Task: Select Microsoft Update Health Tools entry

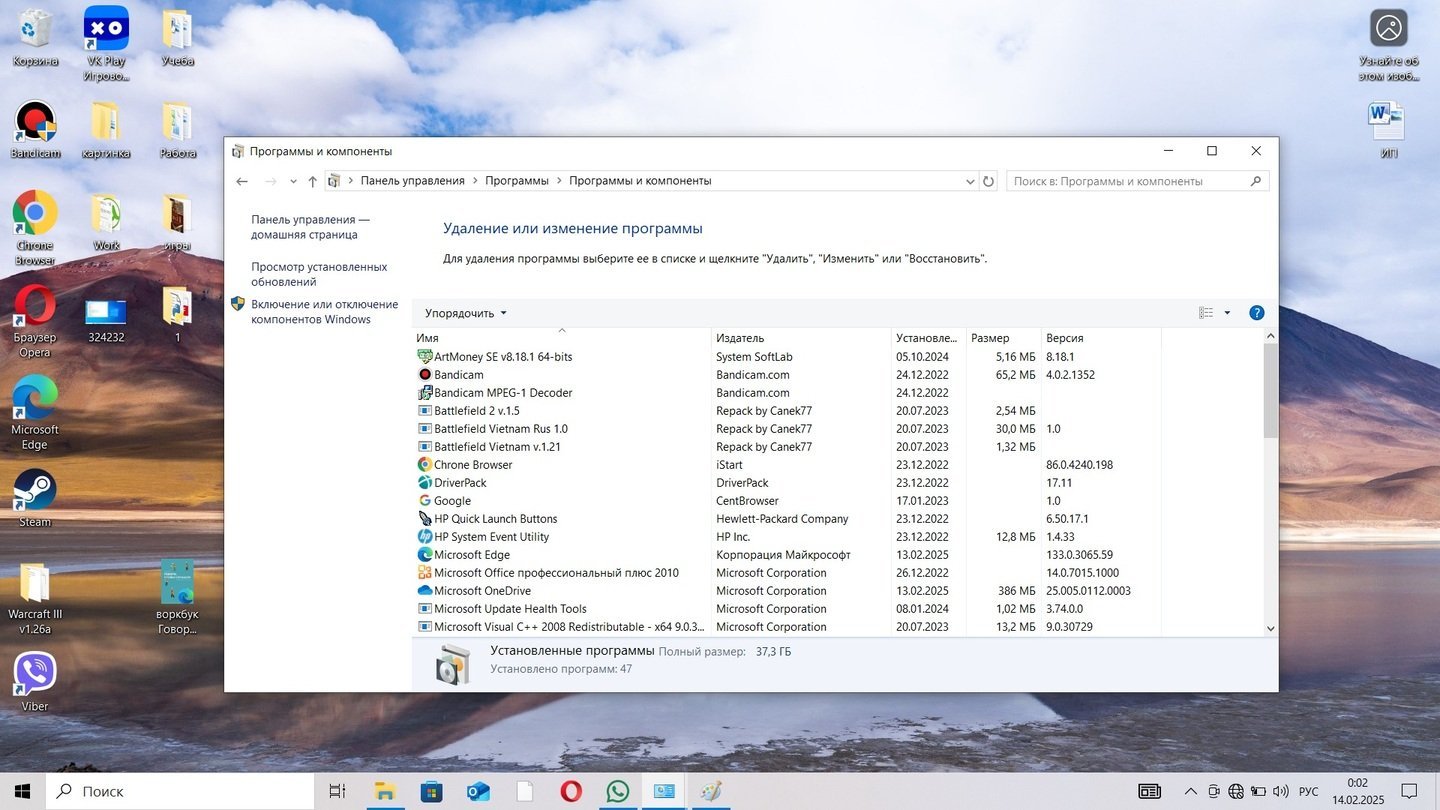Action: tap(787, 609)
